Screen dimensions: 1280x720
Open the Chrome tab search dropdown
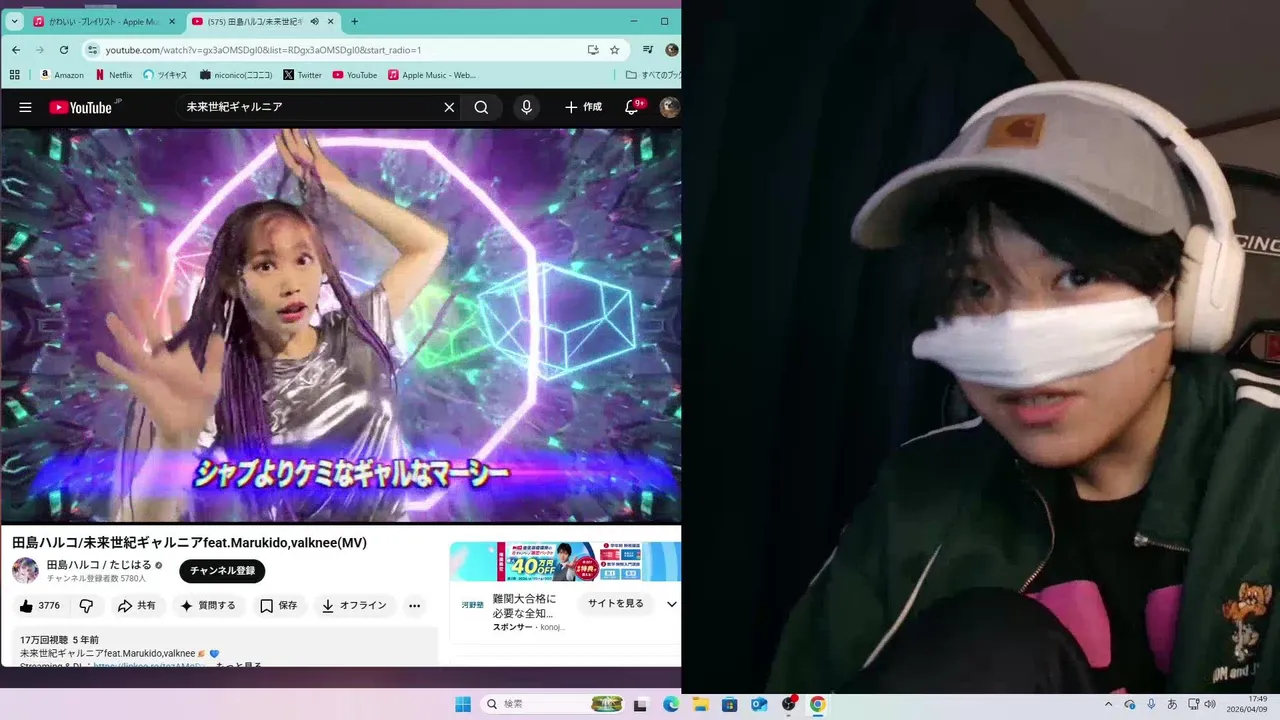click(x=15, y=21)
